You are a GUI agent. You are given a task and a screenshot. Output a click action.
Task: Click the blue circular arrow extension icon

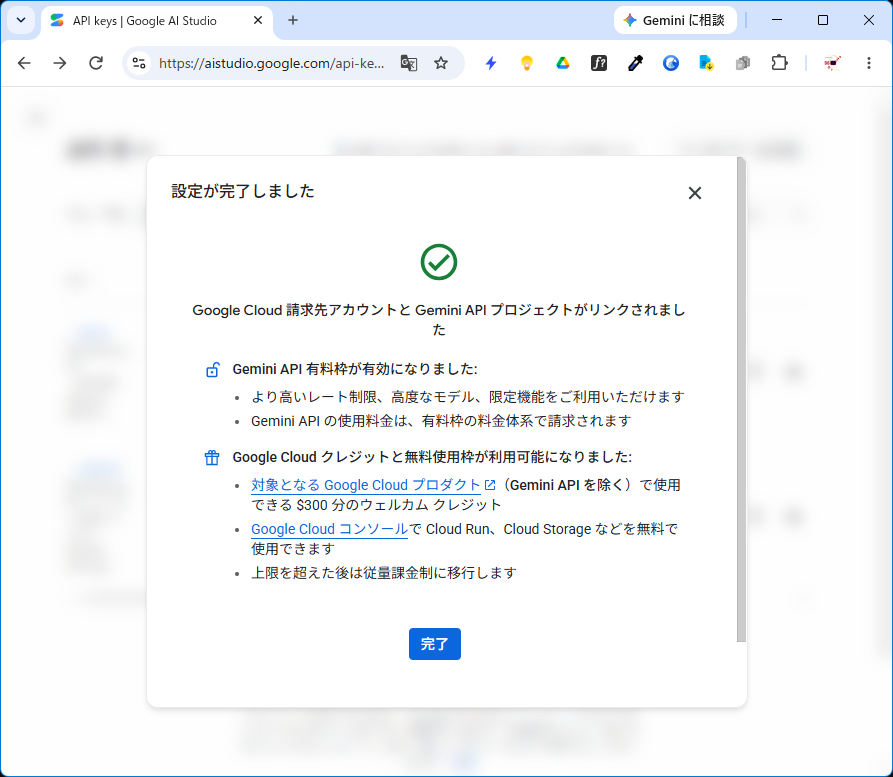point(671,63)
